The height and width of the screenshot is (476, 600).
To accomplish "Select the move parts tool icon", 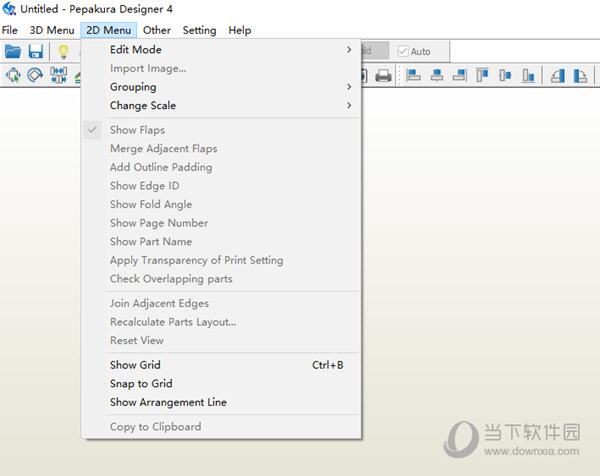I will [13, 75].
